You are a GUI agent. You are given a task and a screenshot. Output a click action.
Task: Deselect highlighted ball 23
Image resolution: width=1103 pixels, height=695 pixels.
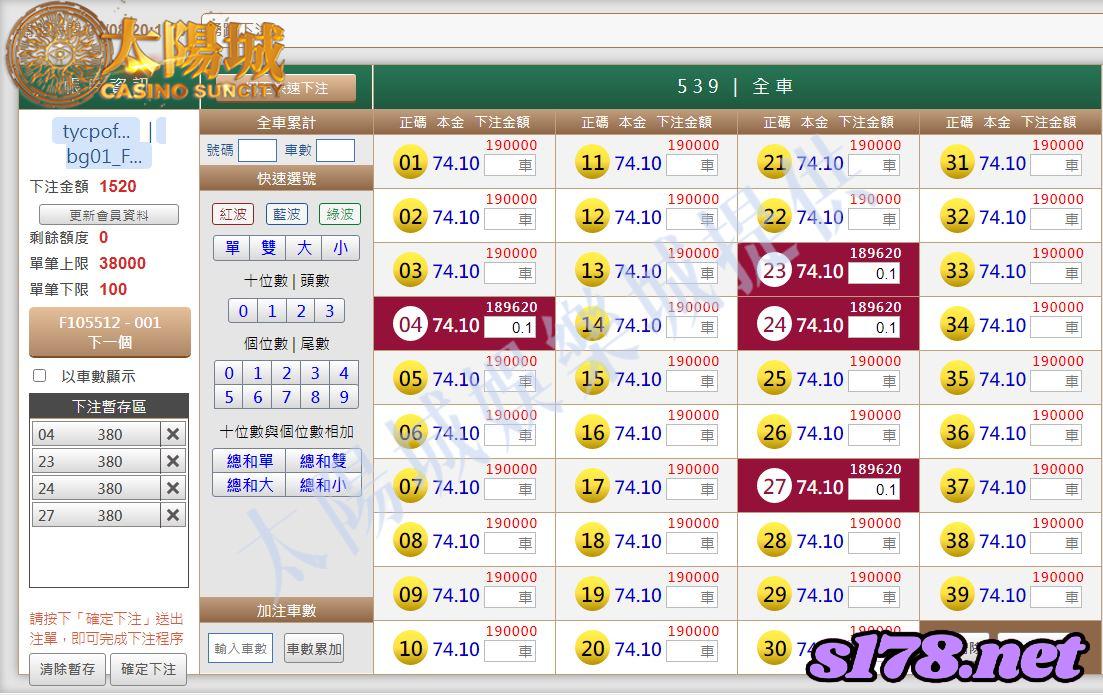point(774,271)
